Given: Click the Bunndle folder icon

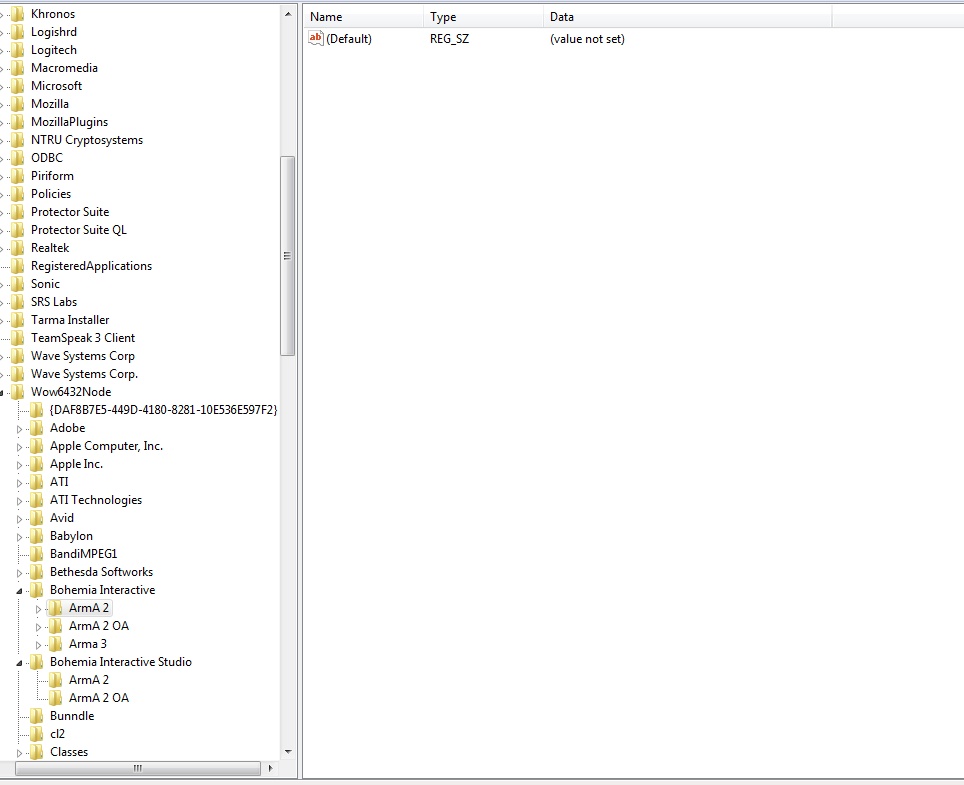Looking at the screenshot, I should click(37, 716).
